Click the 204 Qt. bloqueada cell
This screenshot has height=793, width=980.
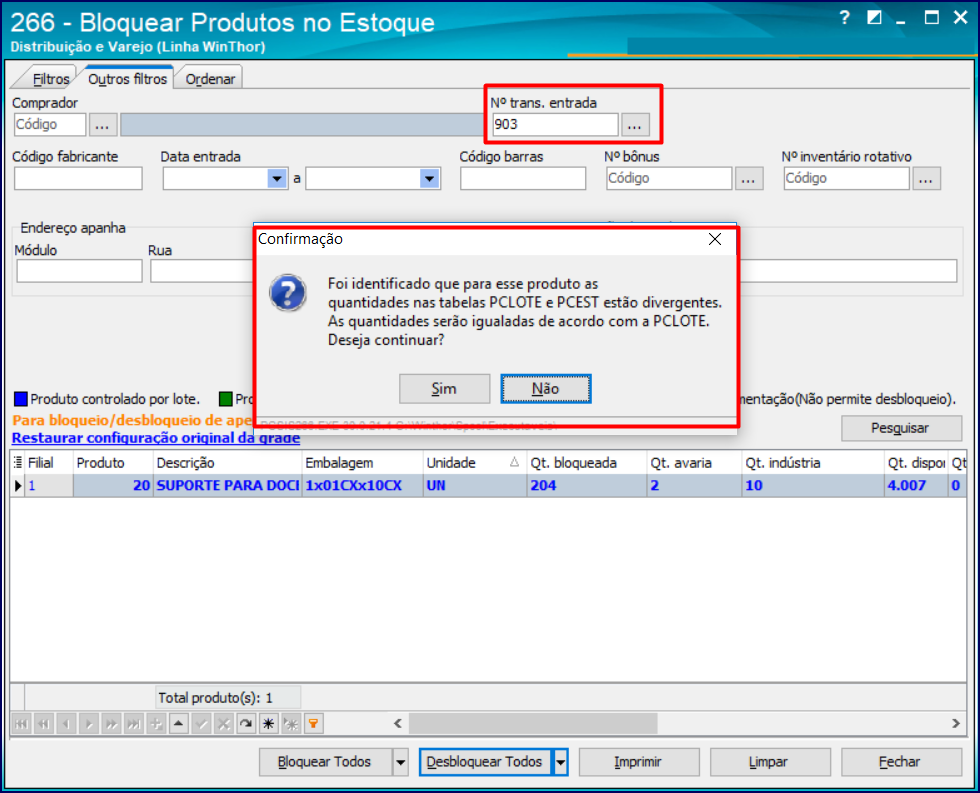tap(587, 486)
